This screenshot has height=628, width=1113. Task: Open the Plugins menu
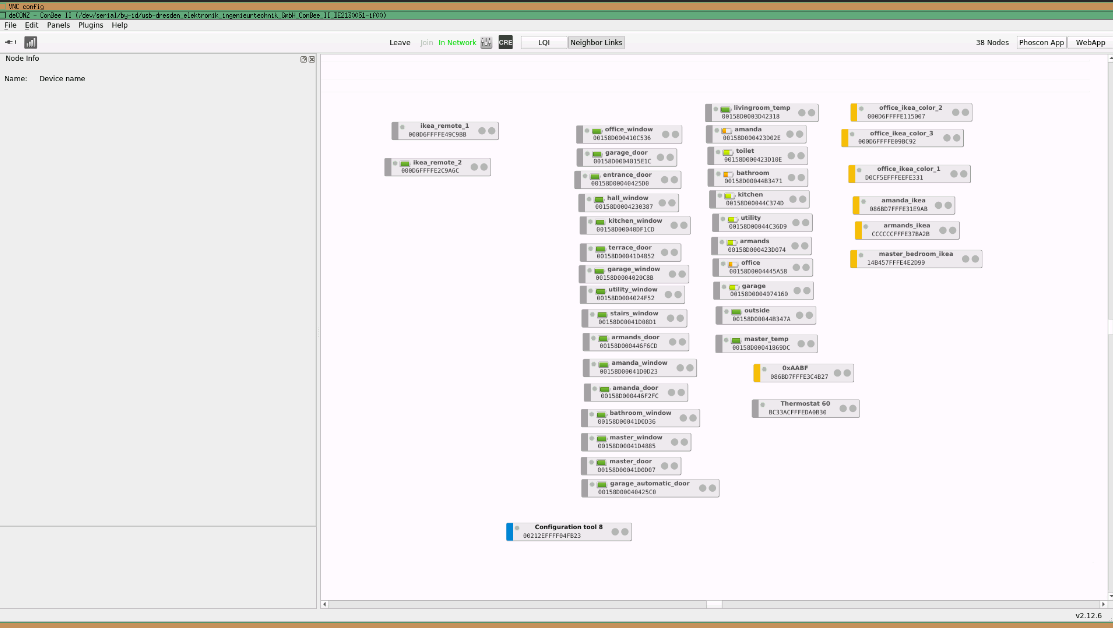pyautogui.click(x=91, y=25)
